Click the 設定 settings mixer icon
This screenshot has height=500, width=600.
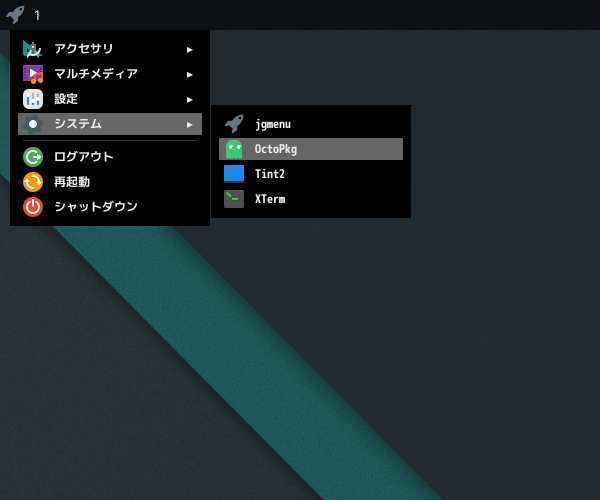tap(33, 99)
